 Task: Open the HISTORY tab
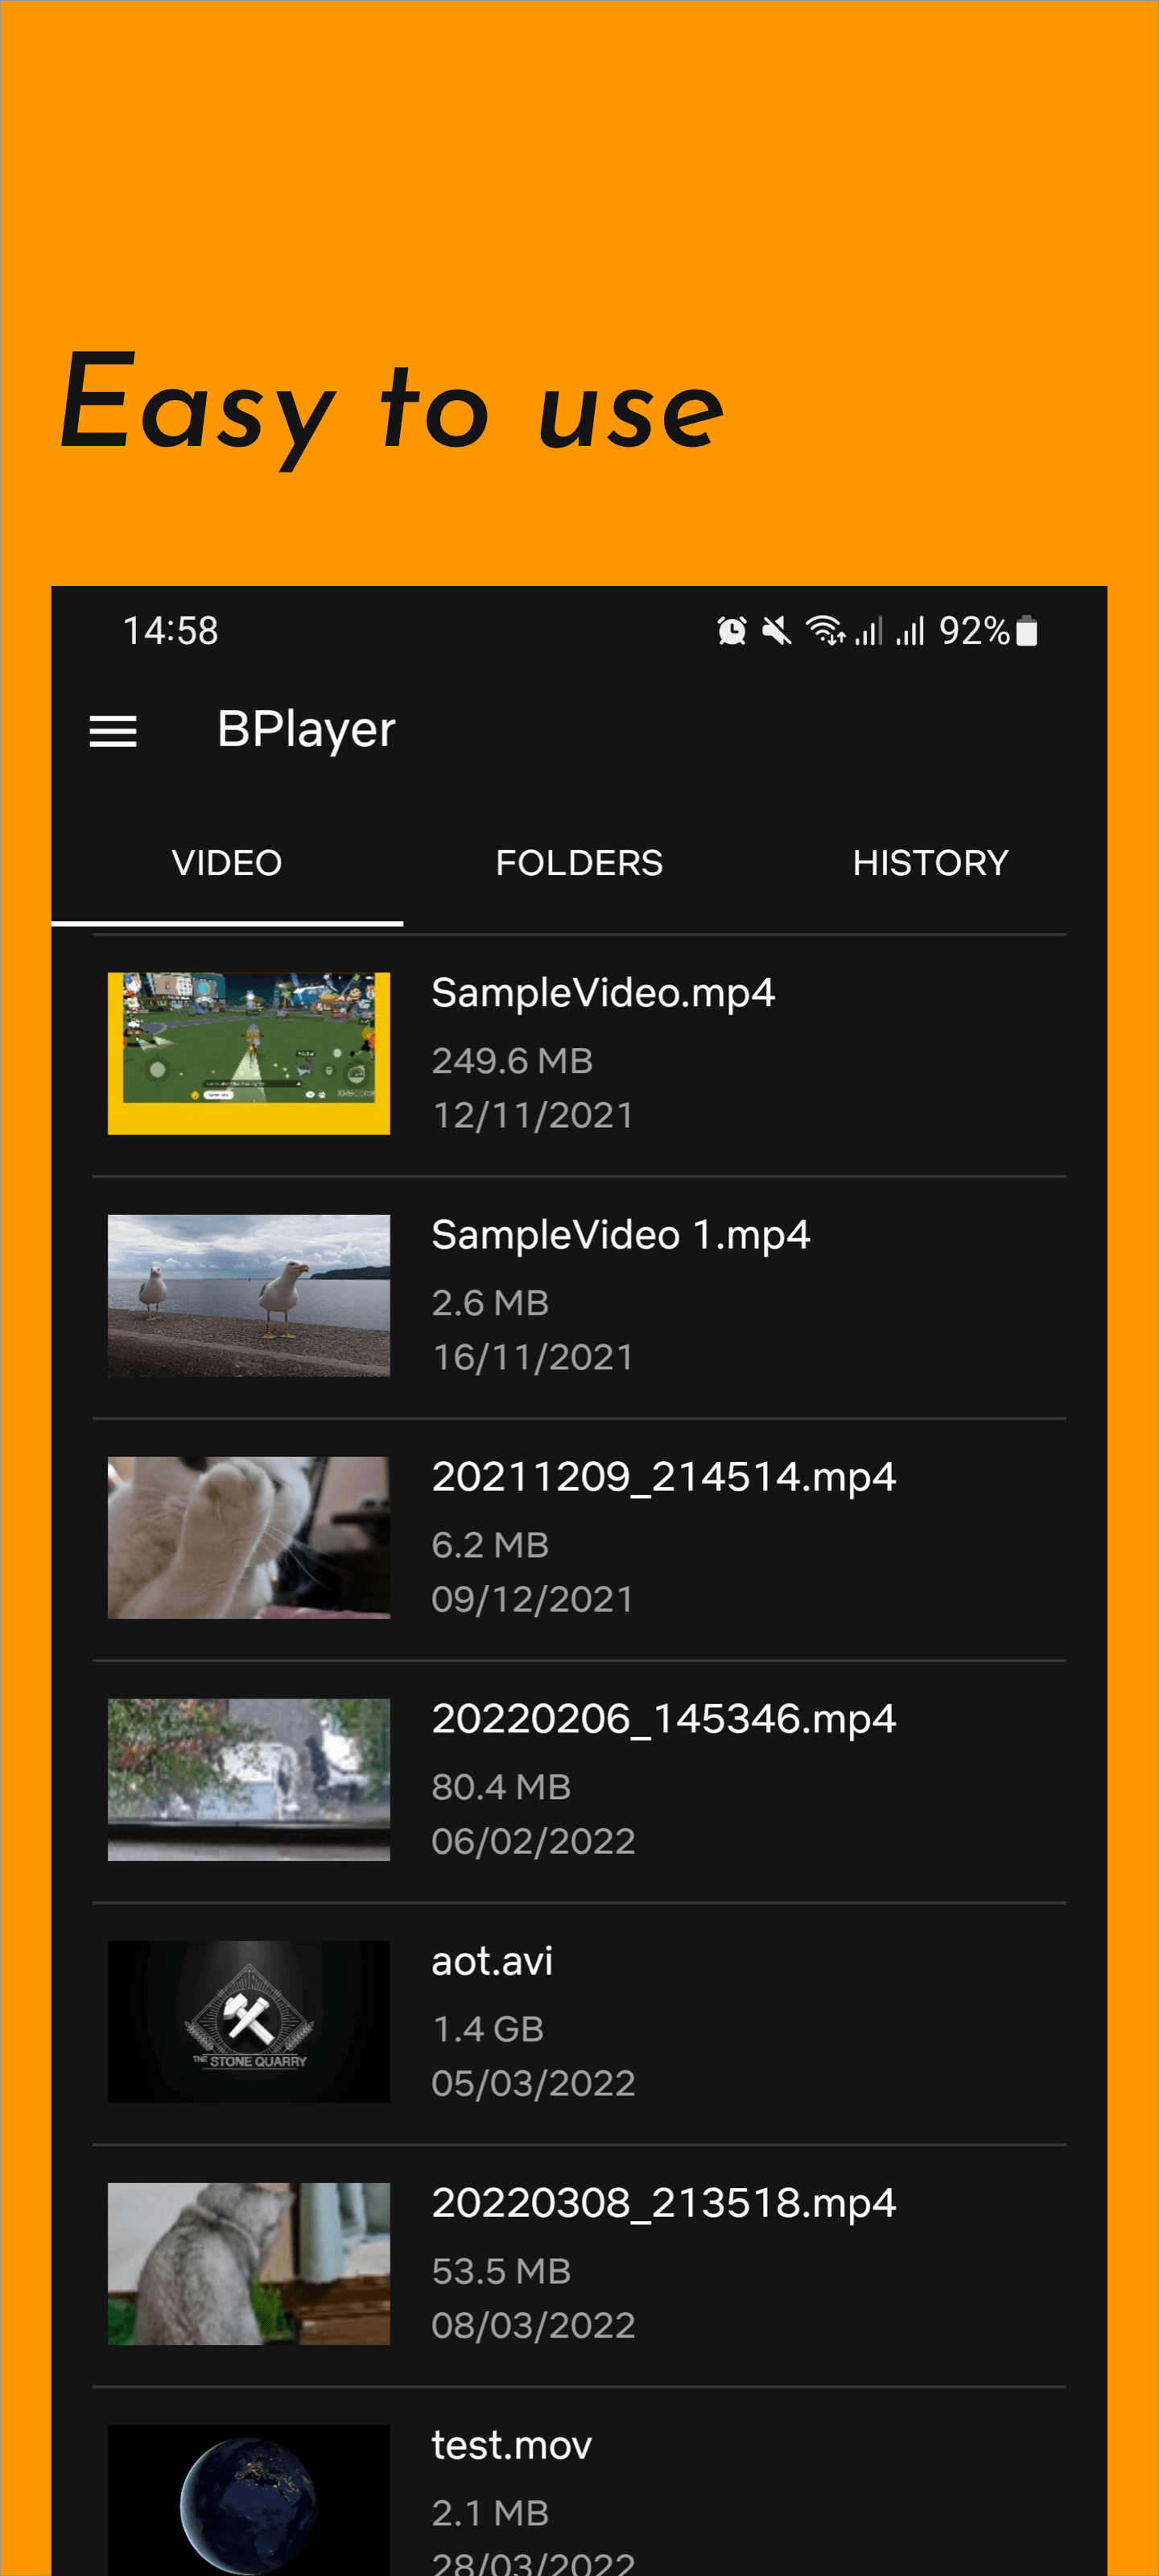click(x=930, y=863)
